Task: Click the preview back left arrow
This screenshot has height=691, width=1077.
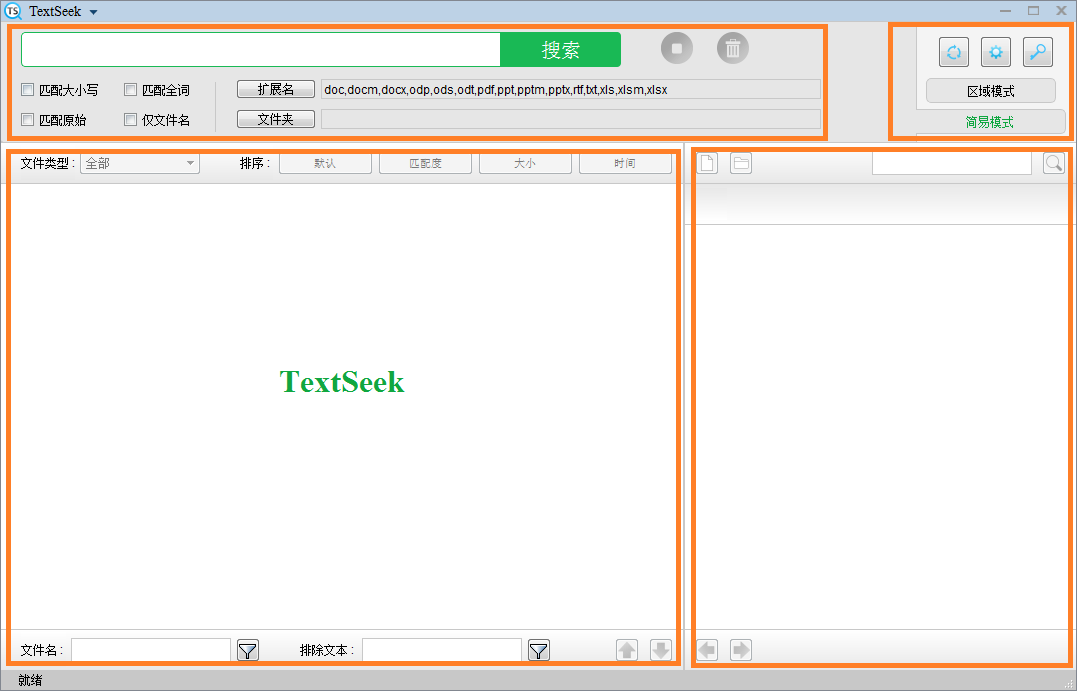Action: click(707, 650)
